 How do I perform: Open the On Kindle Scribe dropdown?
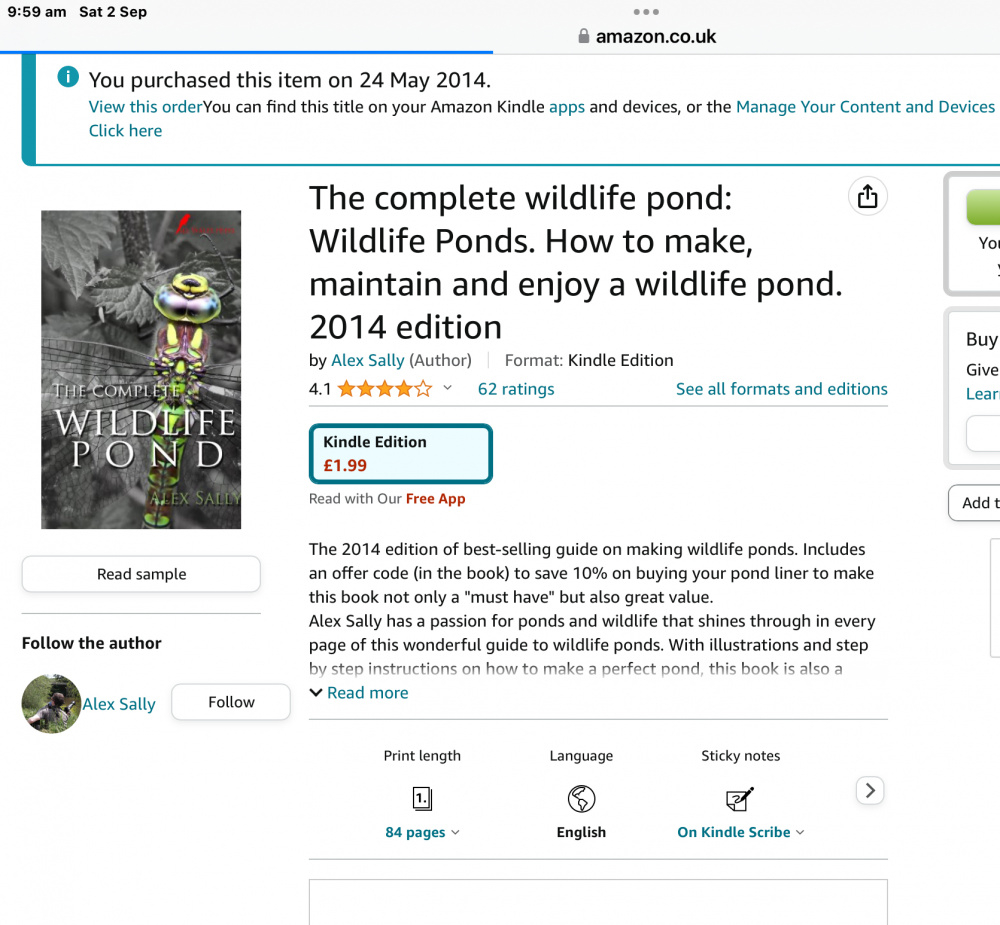click(740, 832)
